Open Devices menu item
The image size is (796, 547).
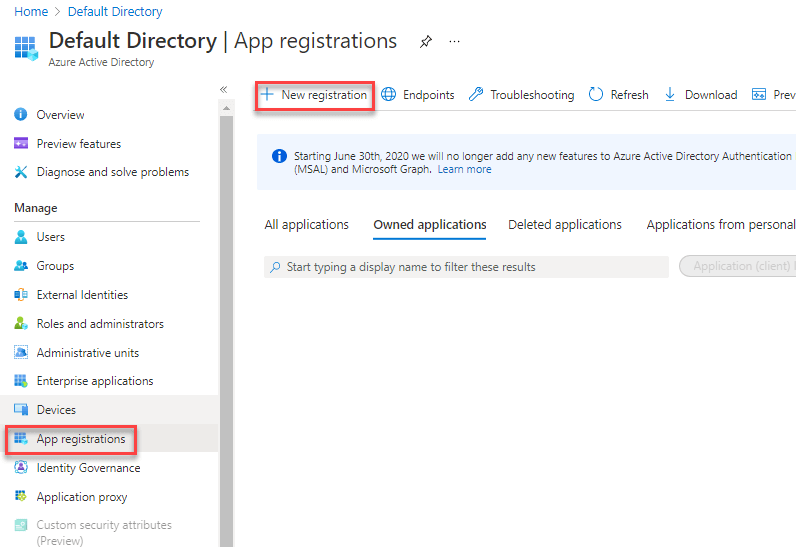[56, 409]
